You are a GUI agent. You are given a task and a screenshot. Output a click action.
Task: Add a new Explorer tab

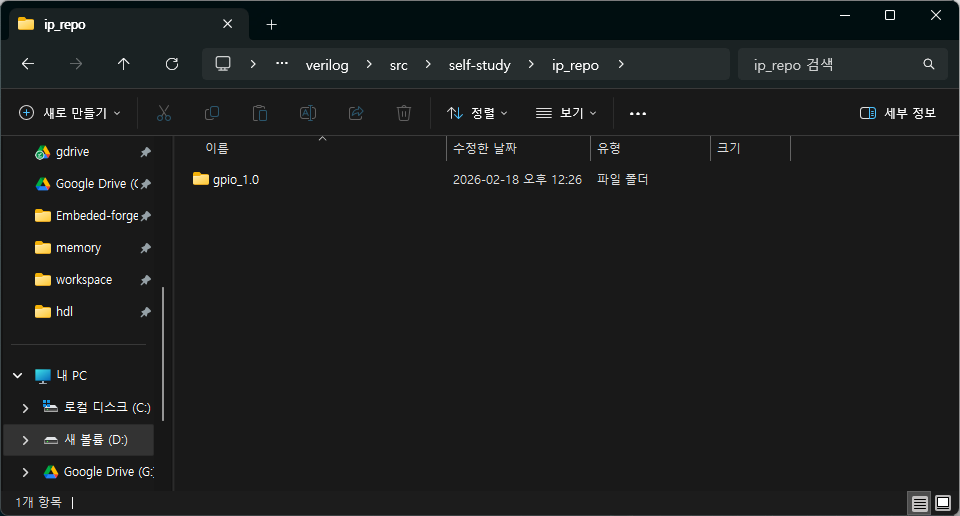pos(272,24)
